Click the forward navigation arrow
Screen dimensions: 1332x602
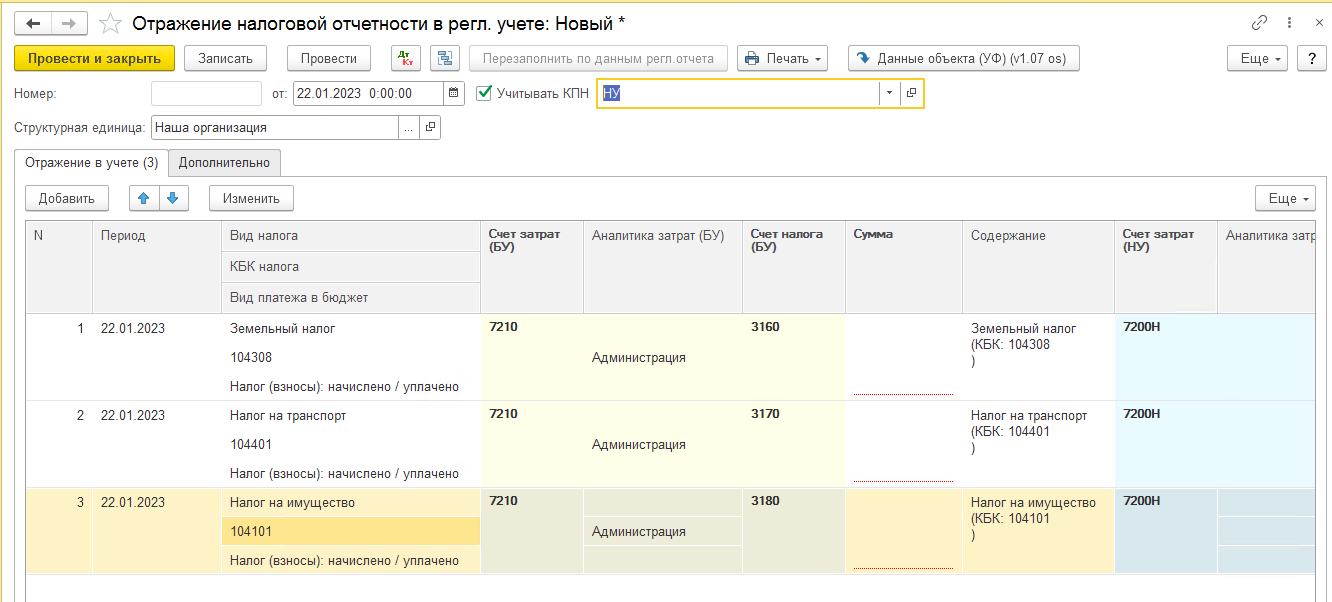tap(69, 23)
